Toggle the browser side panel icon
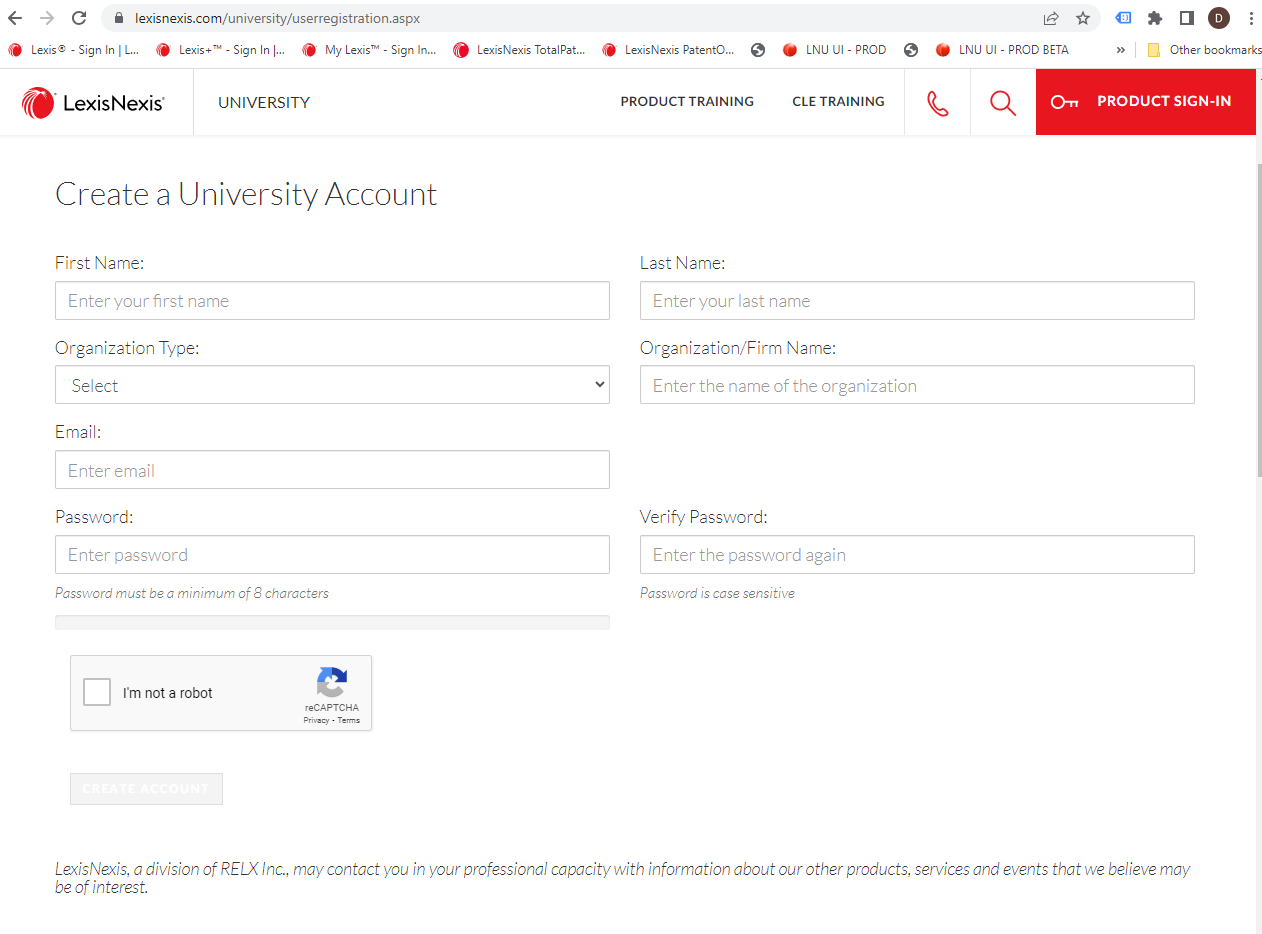Image resolution: width=1262 pixels, height=934 pixels. click(x=1187, y=18)
